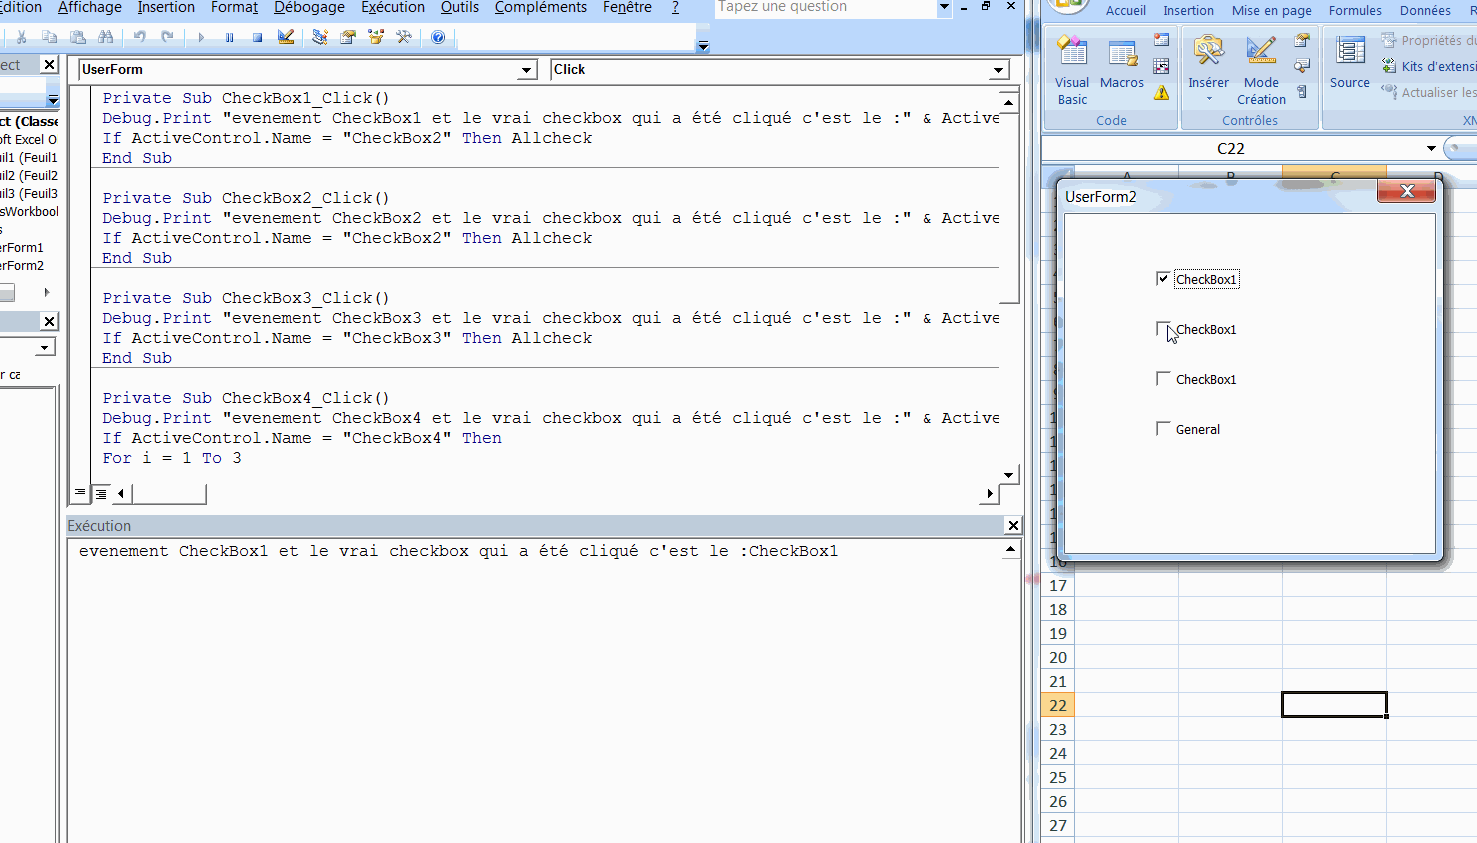The width and height of the screenshot is (1477, 843).
Task: Open the Débogage menu
Action: [x=309, y=8]
